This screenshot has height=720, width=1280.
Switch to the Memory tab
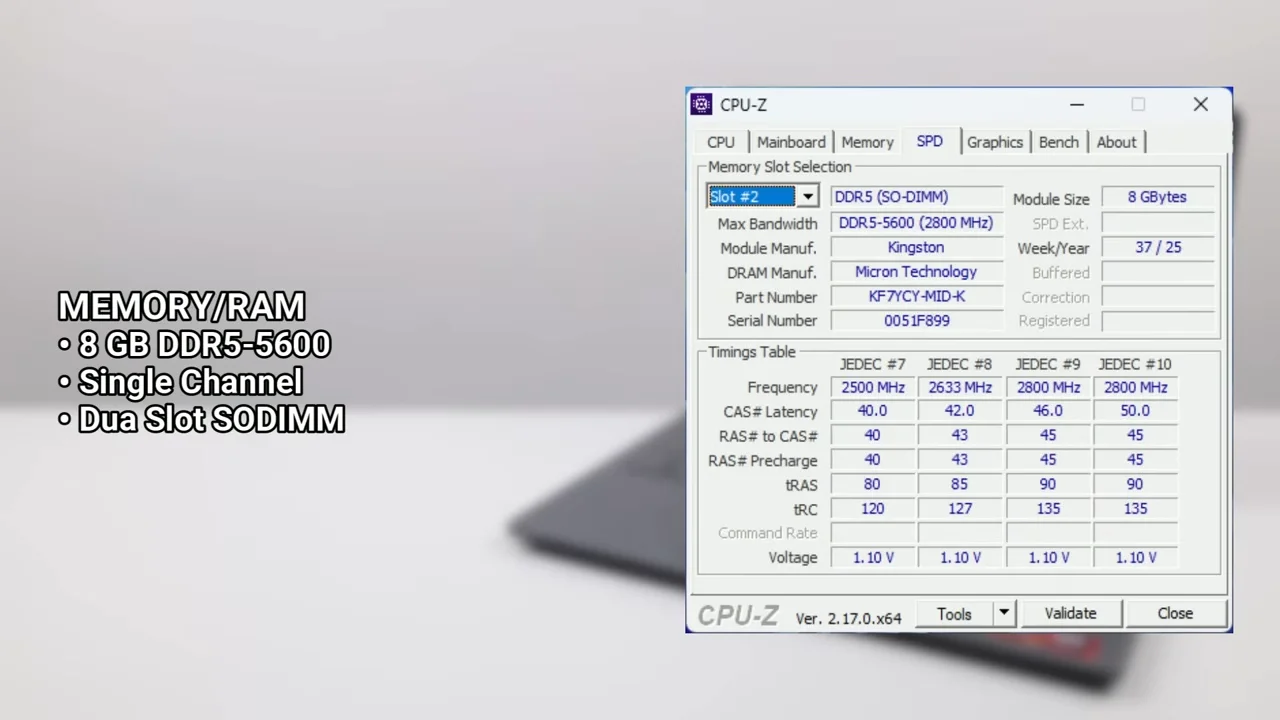coord(867,142)
